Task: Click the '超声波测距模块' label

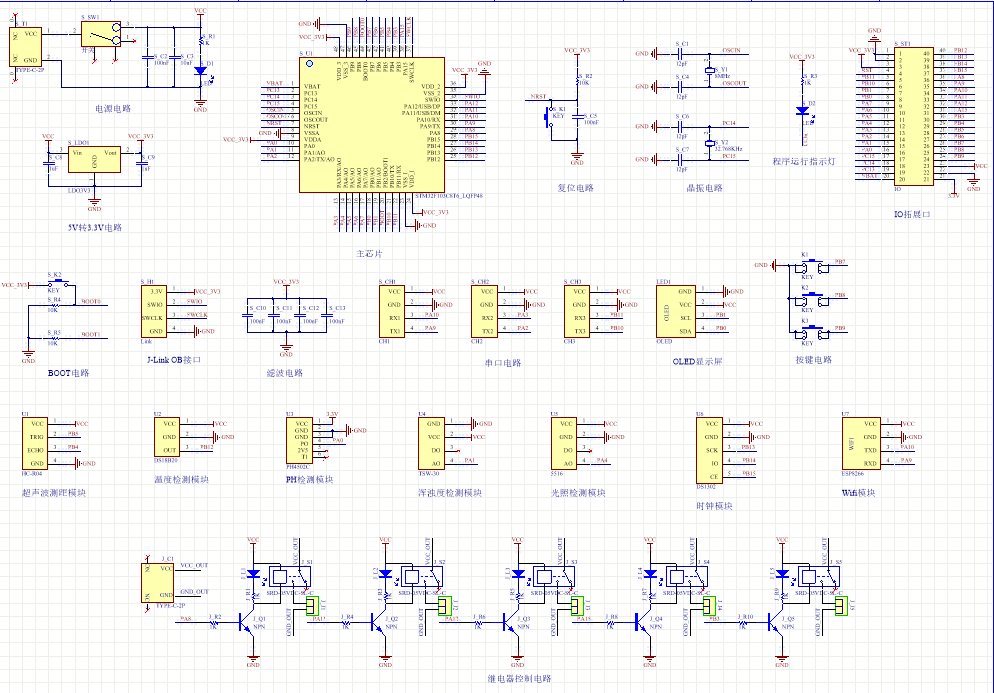Action: pyautogui.click(x=54, y=493)
